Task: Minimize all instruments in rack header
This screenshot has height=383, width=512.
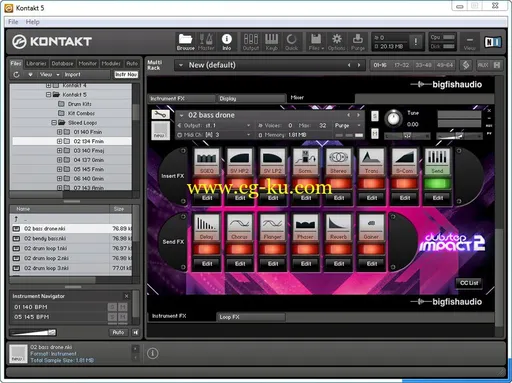Action: 497,65
